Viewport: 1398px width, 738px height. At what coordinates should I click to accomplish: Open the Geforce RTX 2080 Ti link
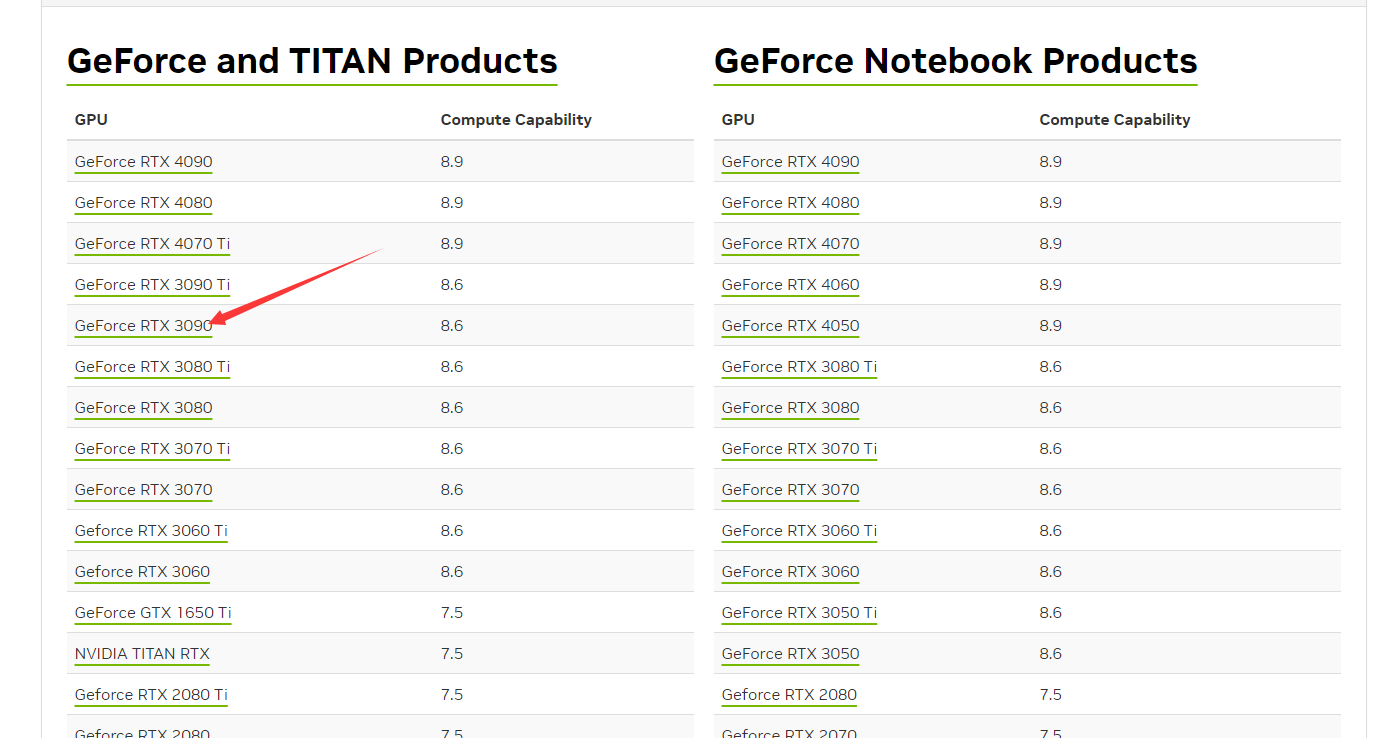click(x=151, y=695)
